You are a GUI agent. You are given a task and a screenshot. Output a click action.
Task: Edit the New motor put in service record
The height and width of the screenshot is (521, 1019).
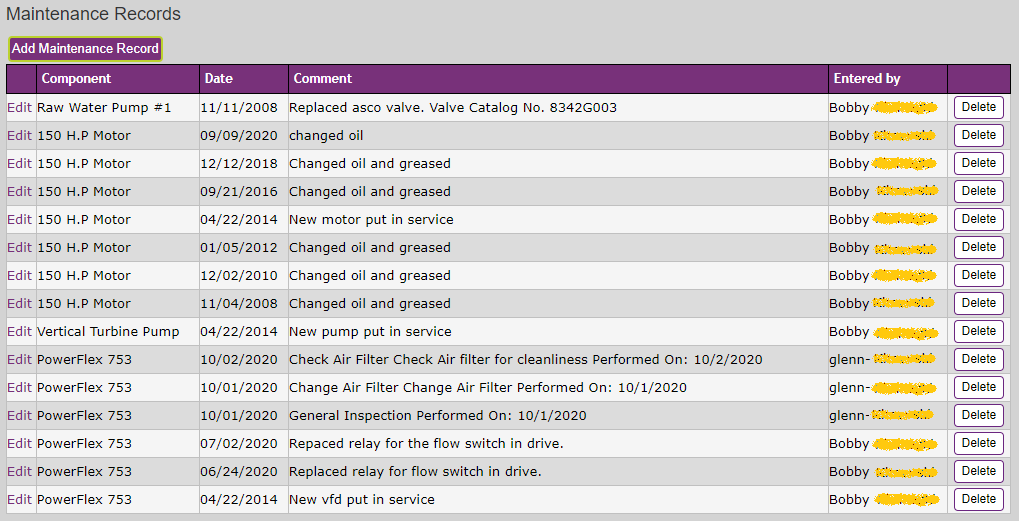pos(19,220)
